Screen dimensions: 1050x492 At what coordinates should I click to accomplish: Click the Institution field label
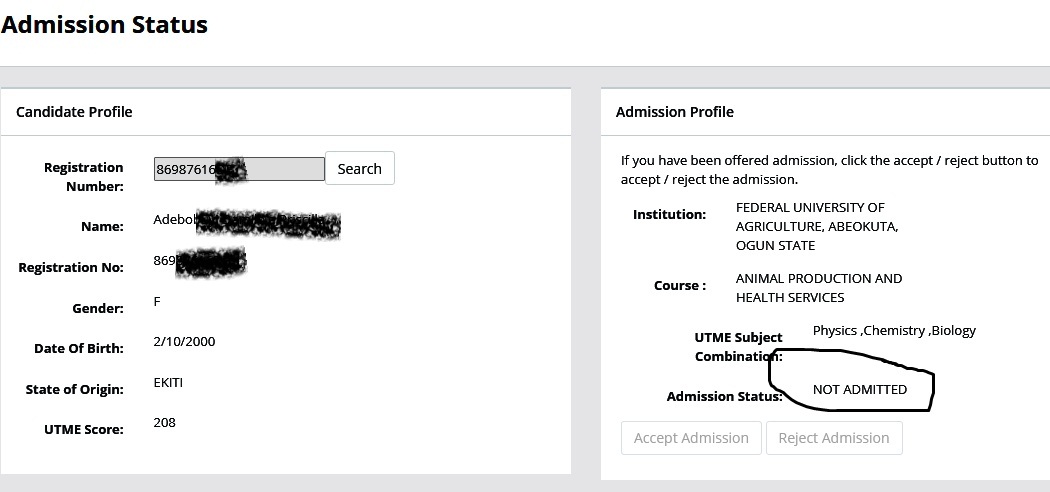click(x=669, y=215)
